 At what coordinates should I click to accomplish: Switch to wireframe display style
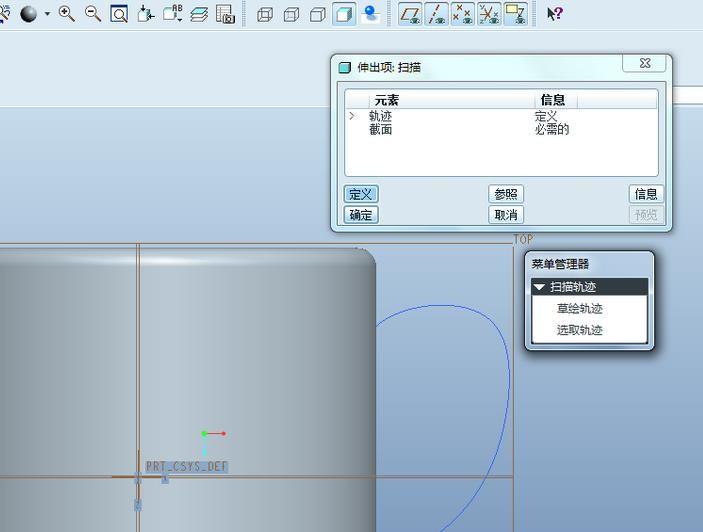point(265,14)
